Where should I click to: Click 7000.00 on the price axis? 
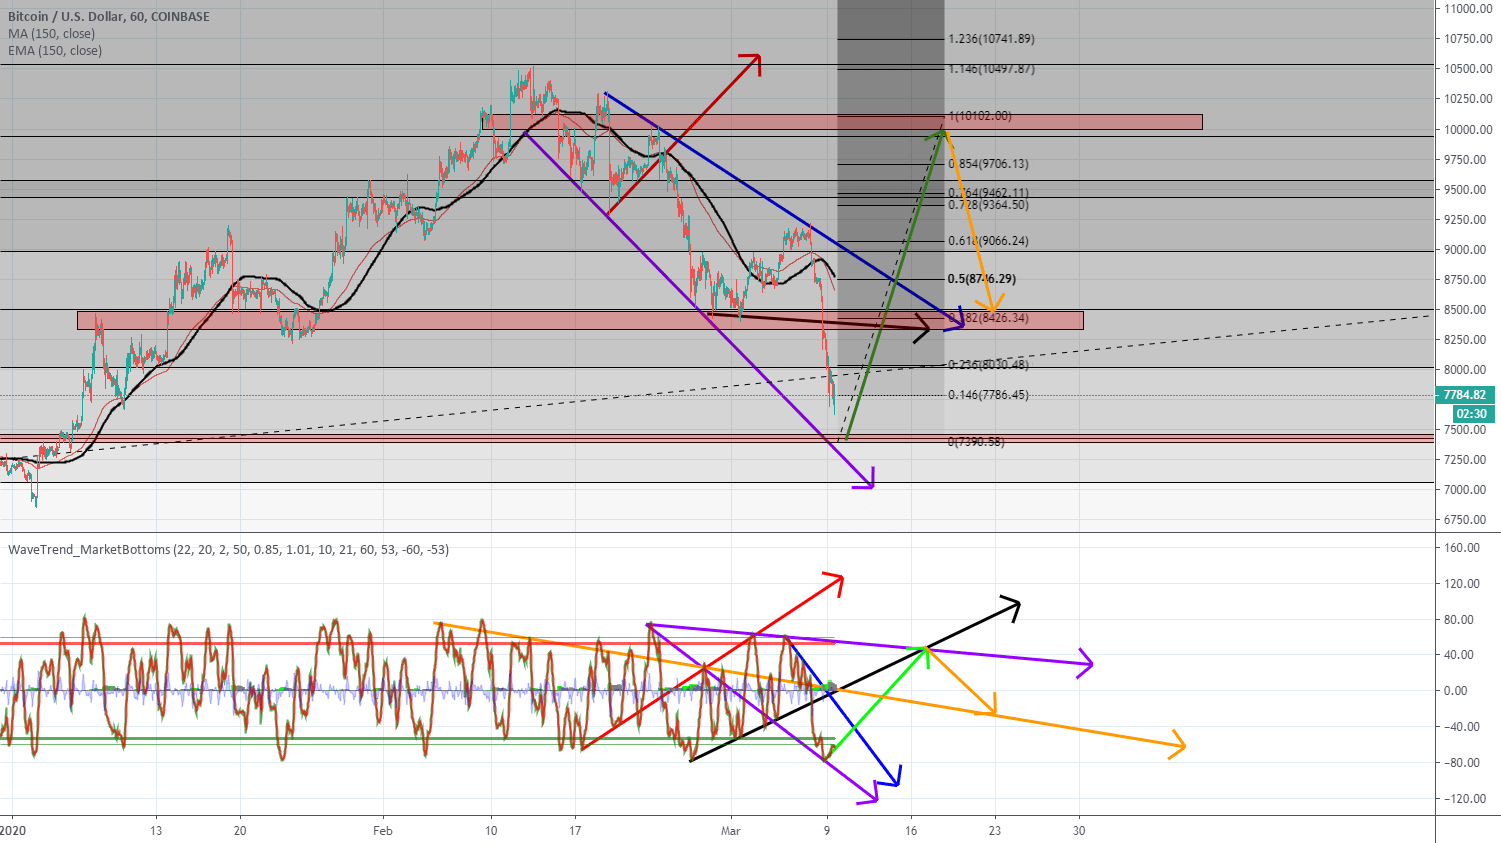coord(1466,490)
